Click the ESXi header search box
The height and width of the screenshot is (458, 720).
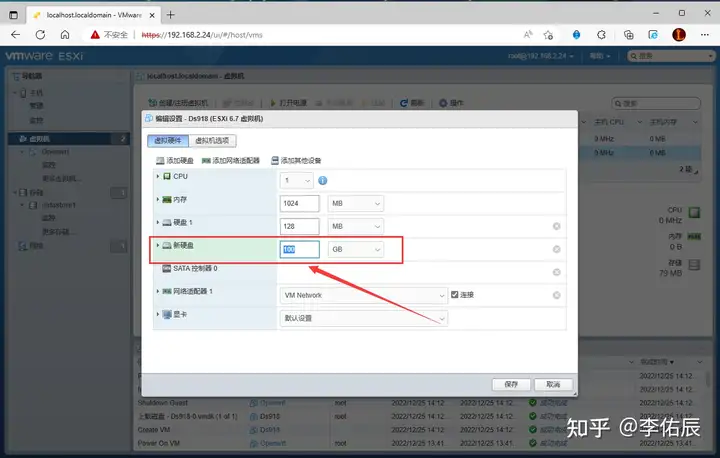coord(671,56)
